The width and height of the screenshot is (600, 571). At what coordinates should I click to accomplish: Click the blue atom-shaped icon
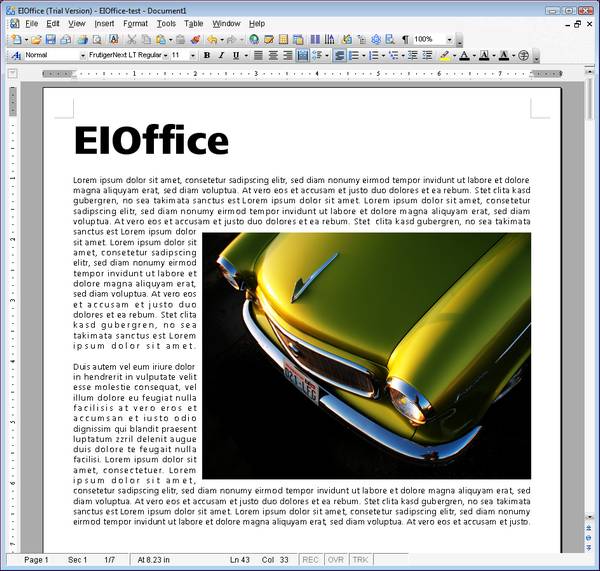click(376, 39)
